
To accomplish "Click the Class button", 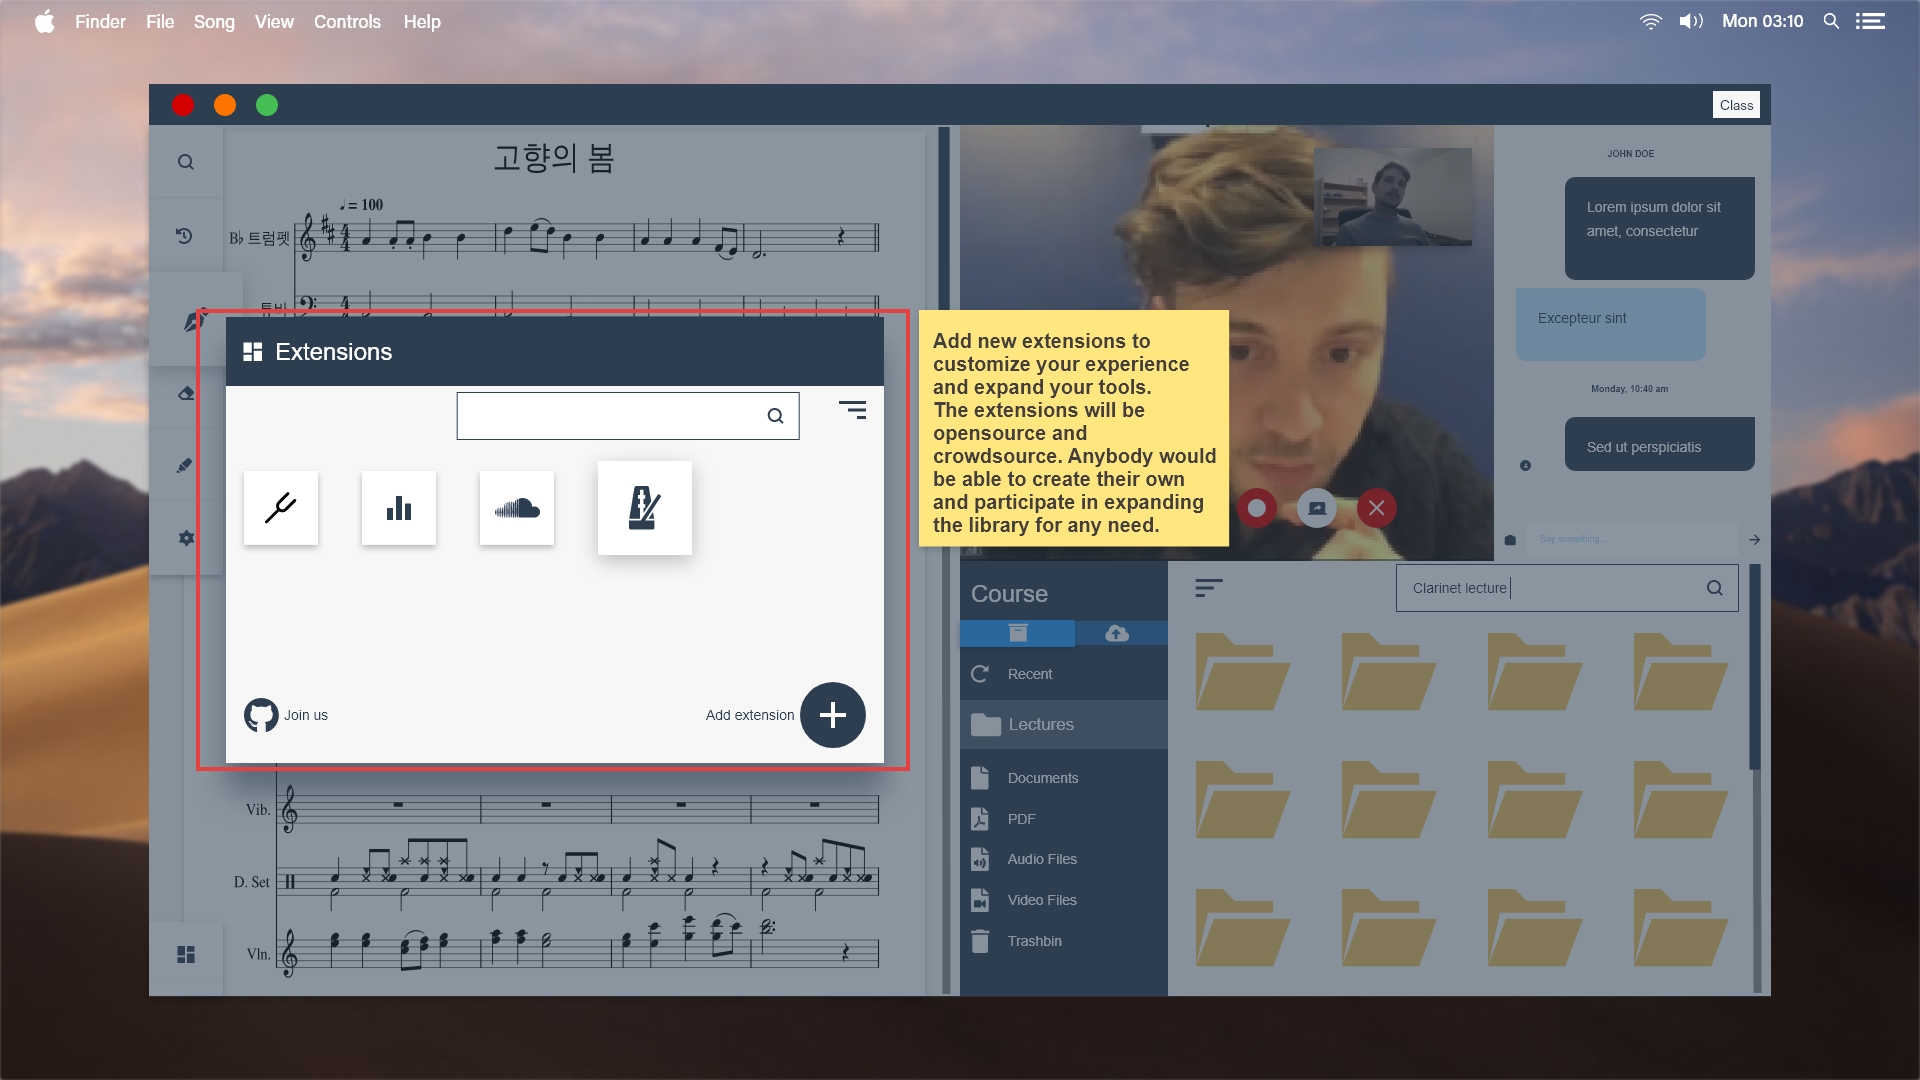I will 1736,105.
